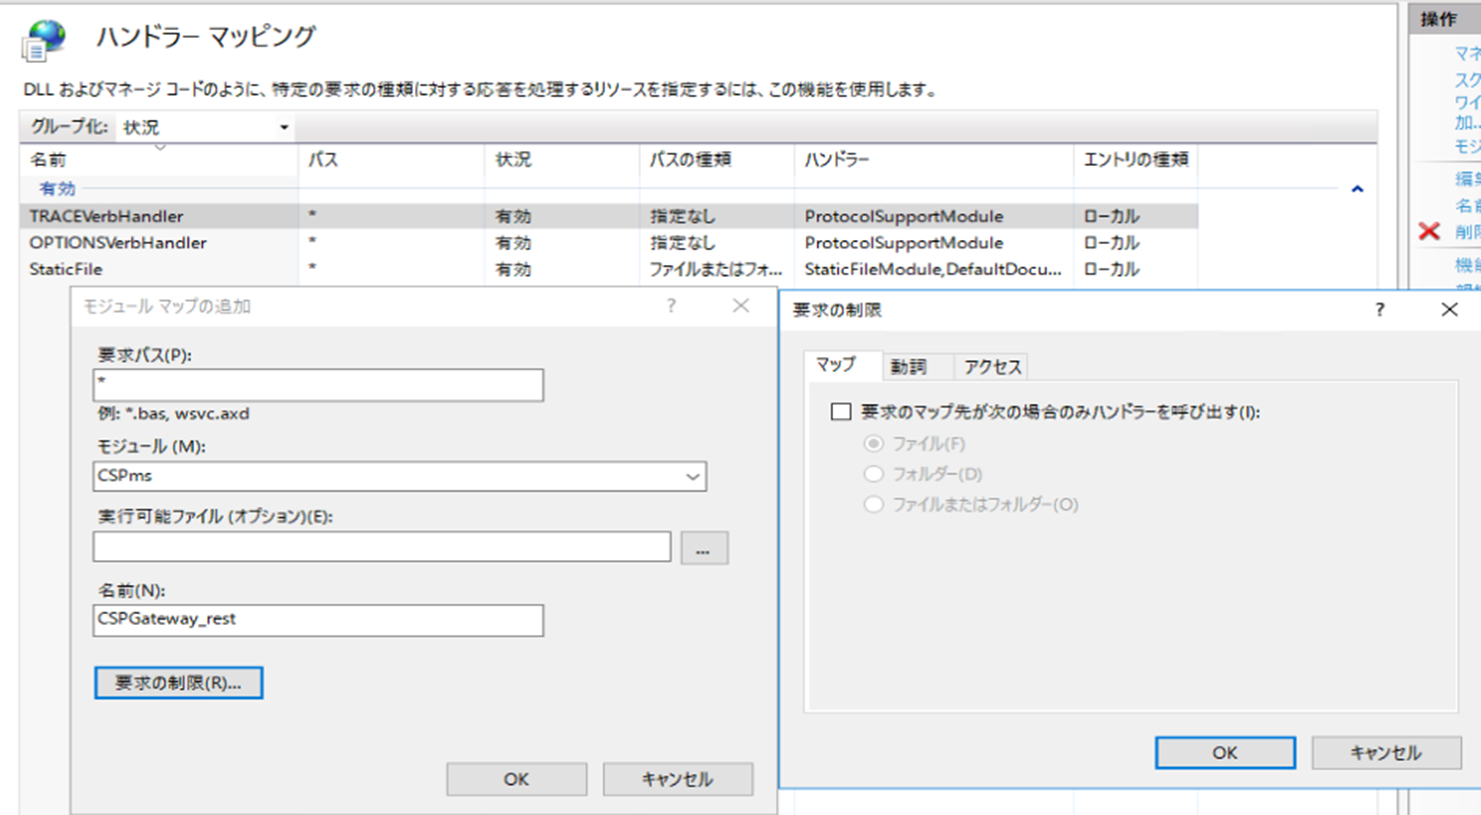The width and height of the screenshot is (1481, 815).
Task: Switch to the 動詞 tab
Action: point(908,367)
